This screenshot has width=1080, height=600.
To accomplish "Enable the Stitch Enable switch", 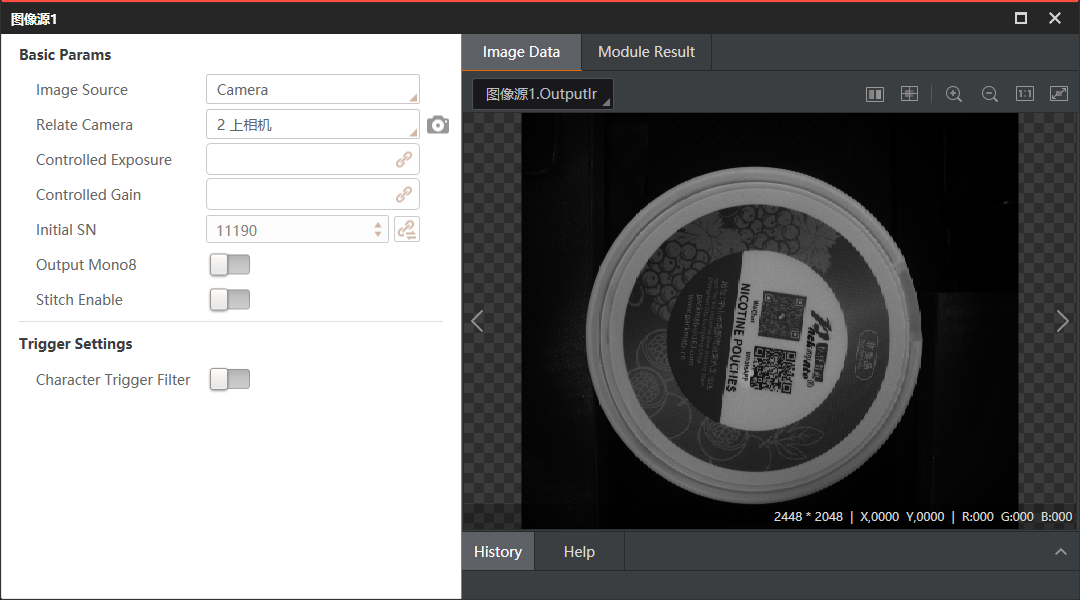I will 230,300.
